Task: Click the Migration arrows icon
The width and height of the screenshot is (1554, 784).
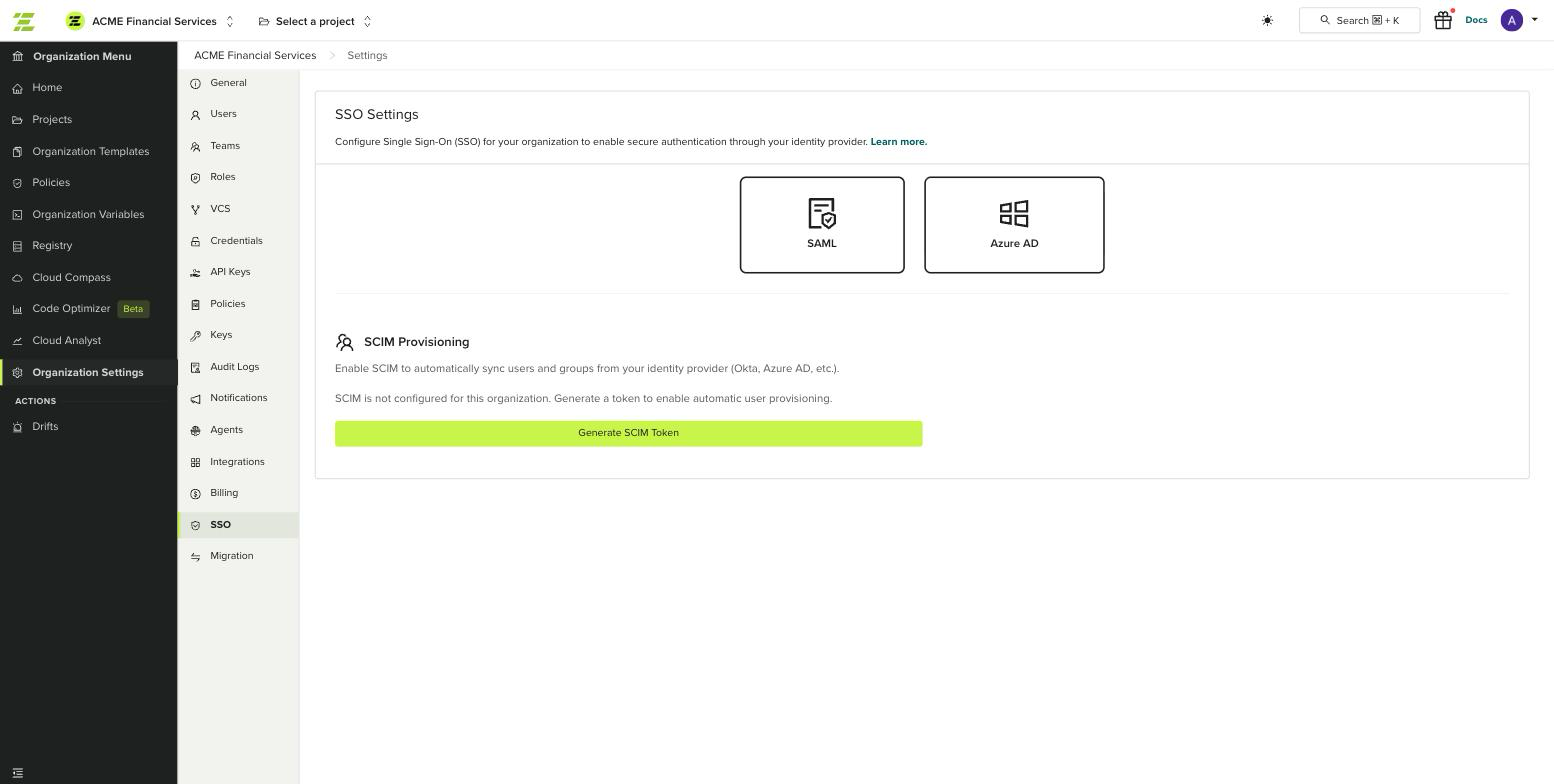Action: [x=195, y=557]
